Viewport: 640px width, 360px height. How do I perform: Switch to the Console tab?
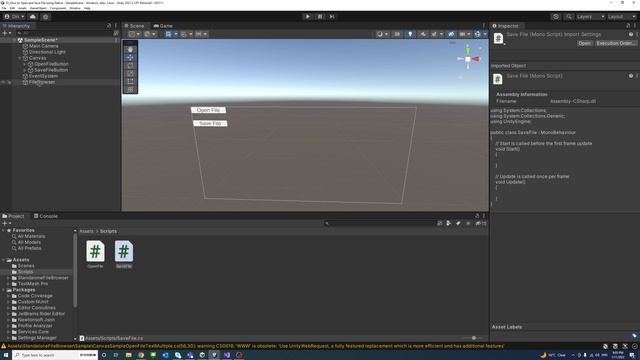(x=46, y=216)
